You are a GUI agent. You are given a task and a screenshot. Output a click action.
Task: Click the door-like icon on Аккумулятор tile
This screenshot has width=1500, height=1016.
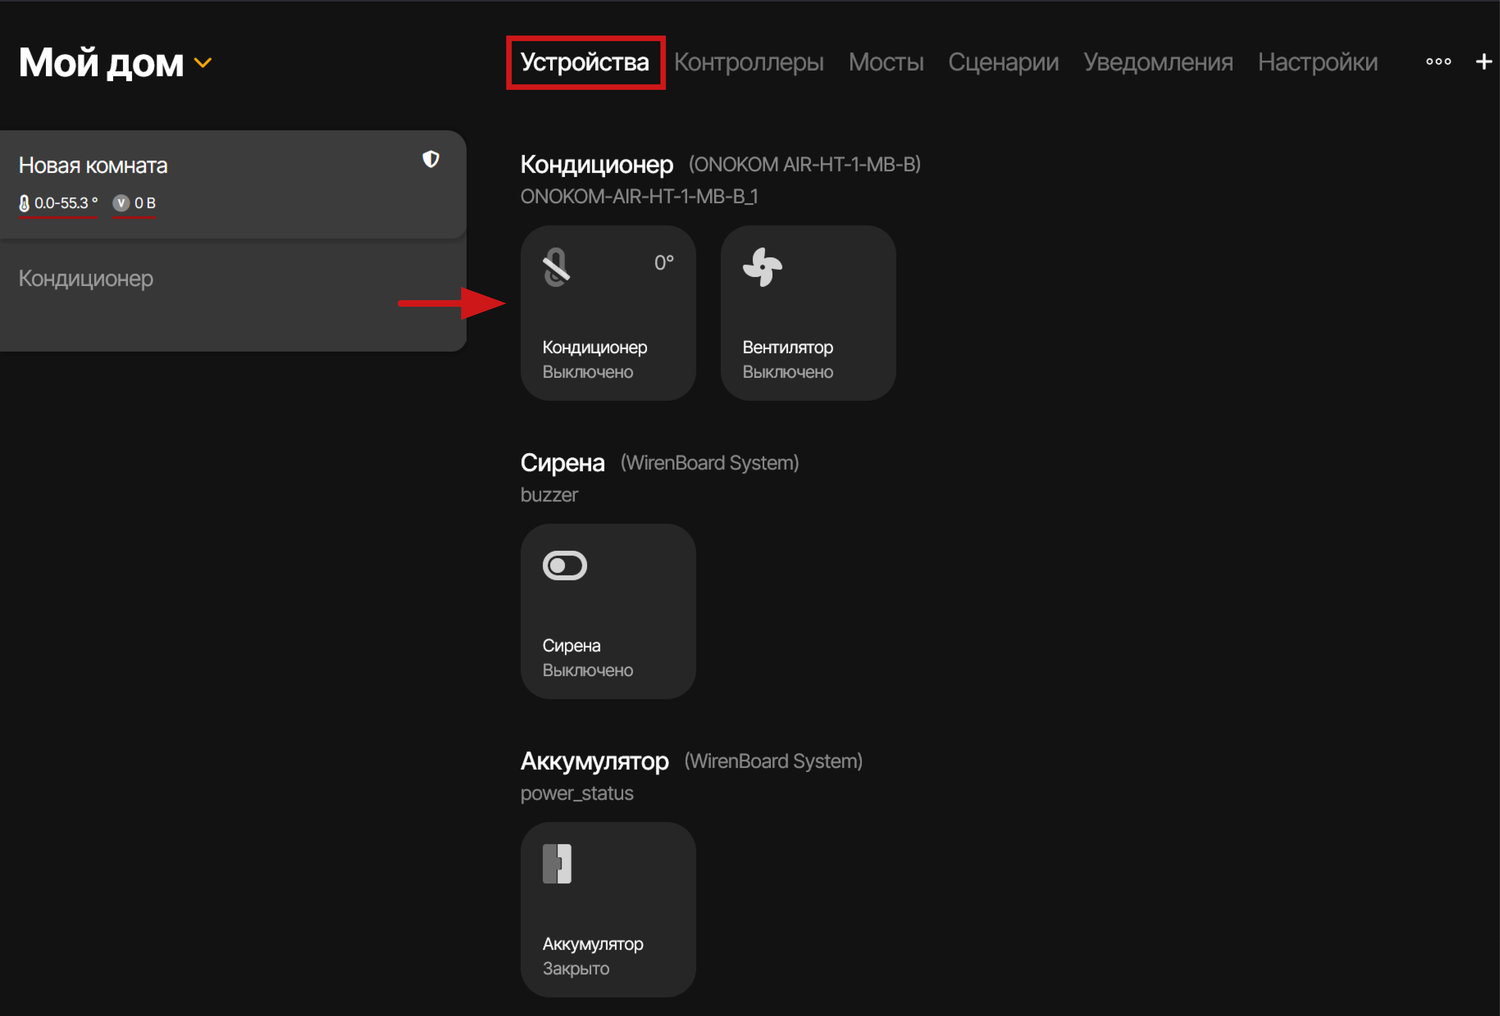coord(557,864)
